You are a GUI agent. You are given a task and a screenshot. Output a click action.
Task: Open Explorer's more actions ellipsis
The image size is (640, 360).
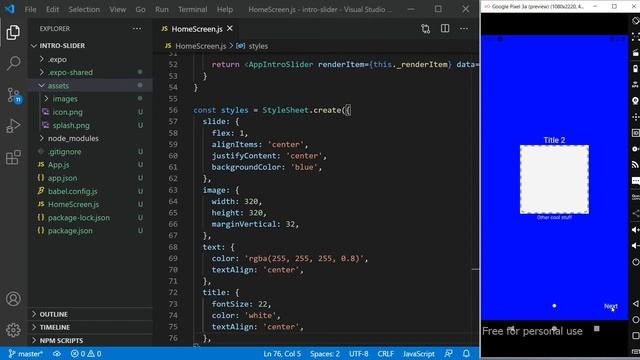137,29
